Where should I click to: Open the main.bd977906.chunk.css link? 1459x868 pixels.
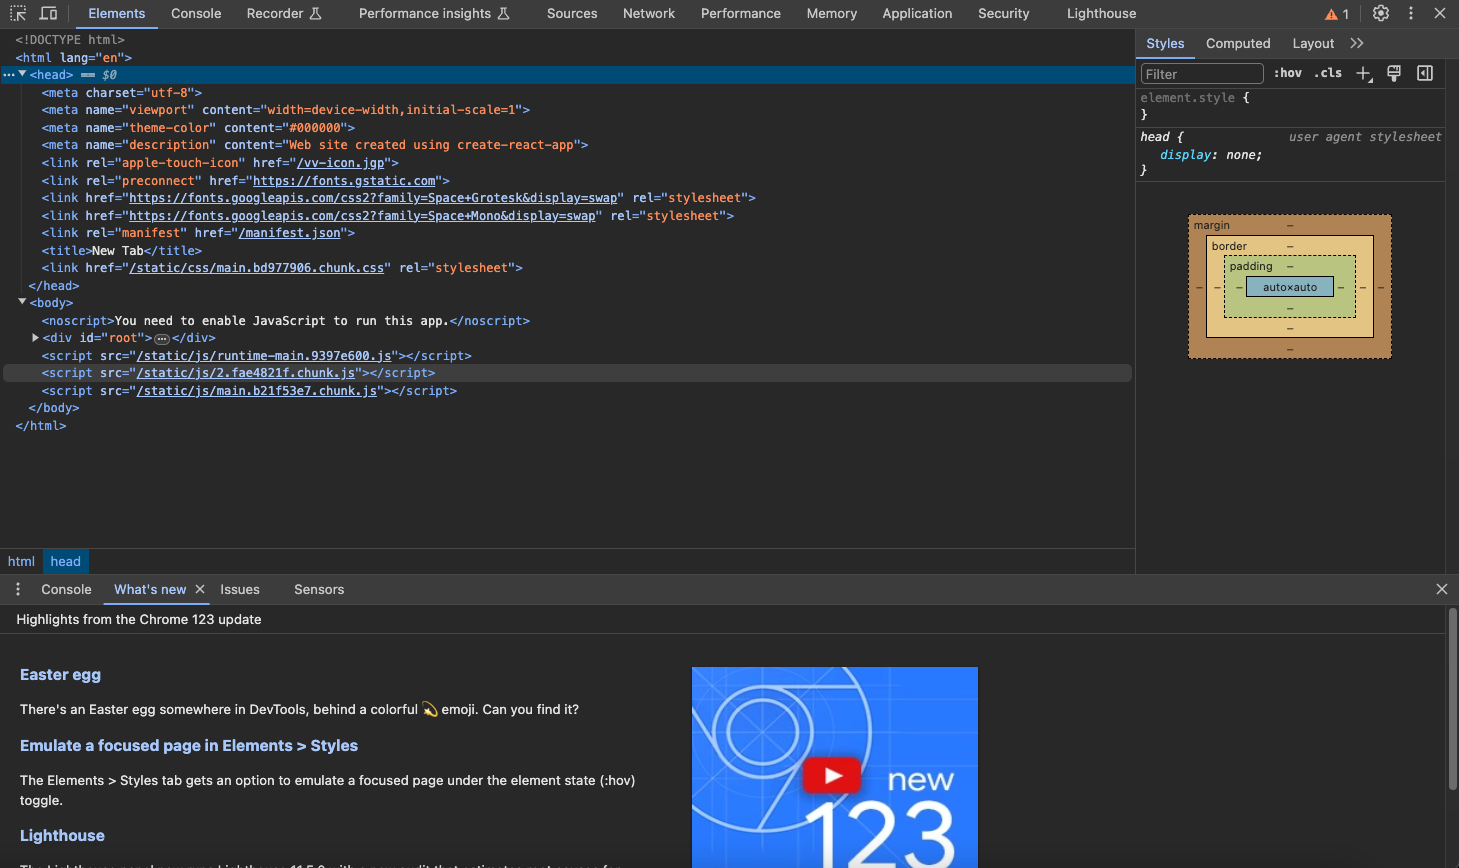coord(256,268)
